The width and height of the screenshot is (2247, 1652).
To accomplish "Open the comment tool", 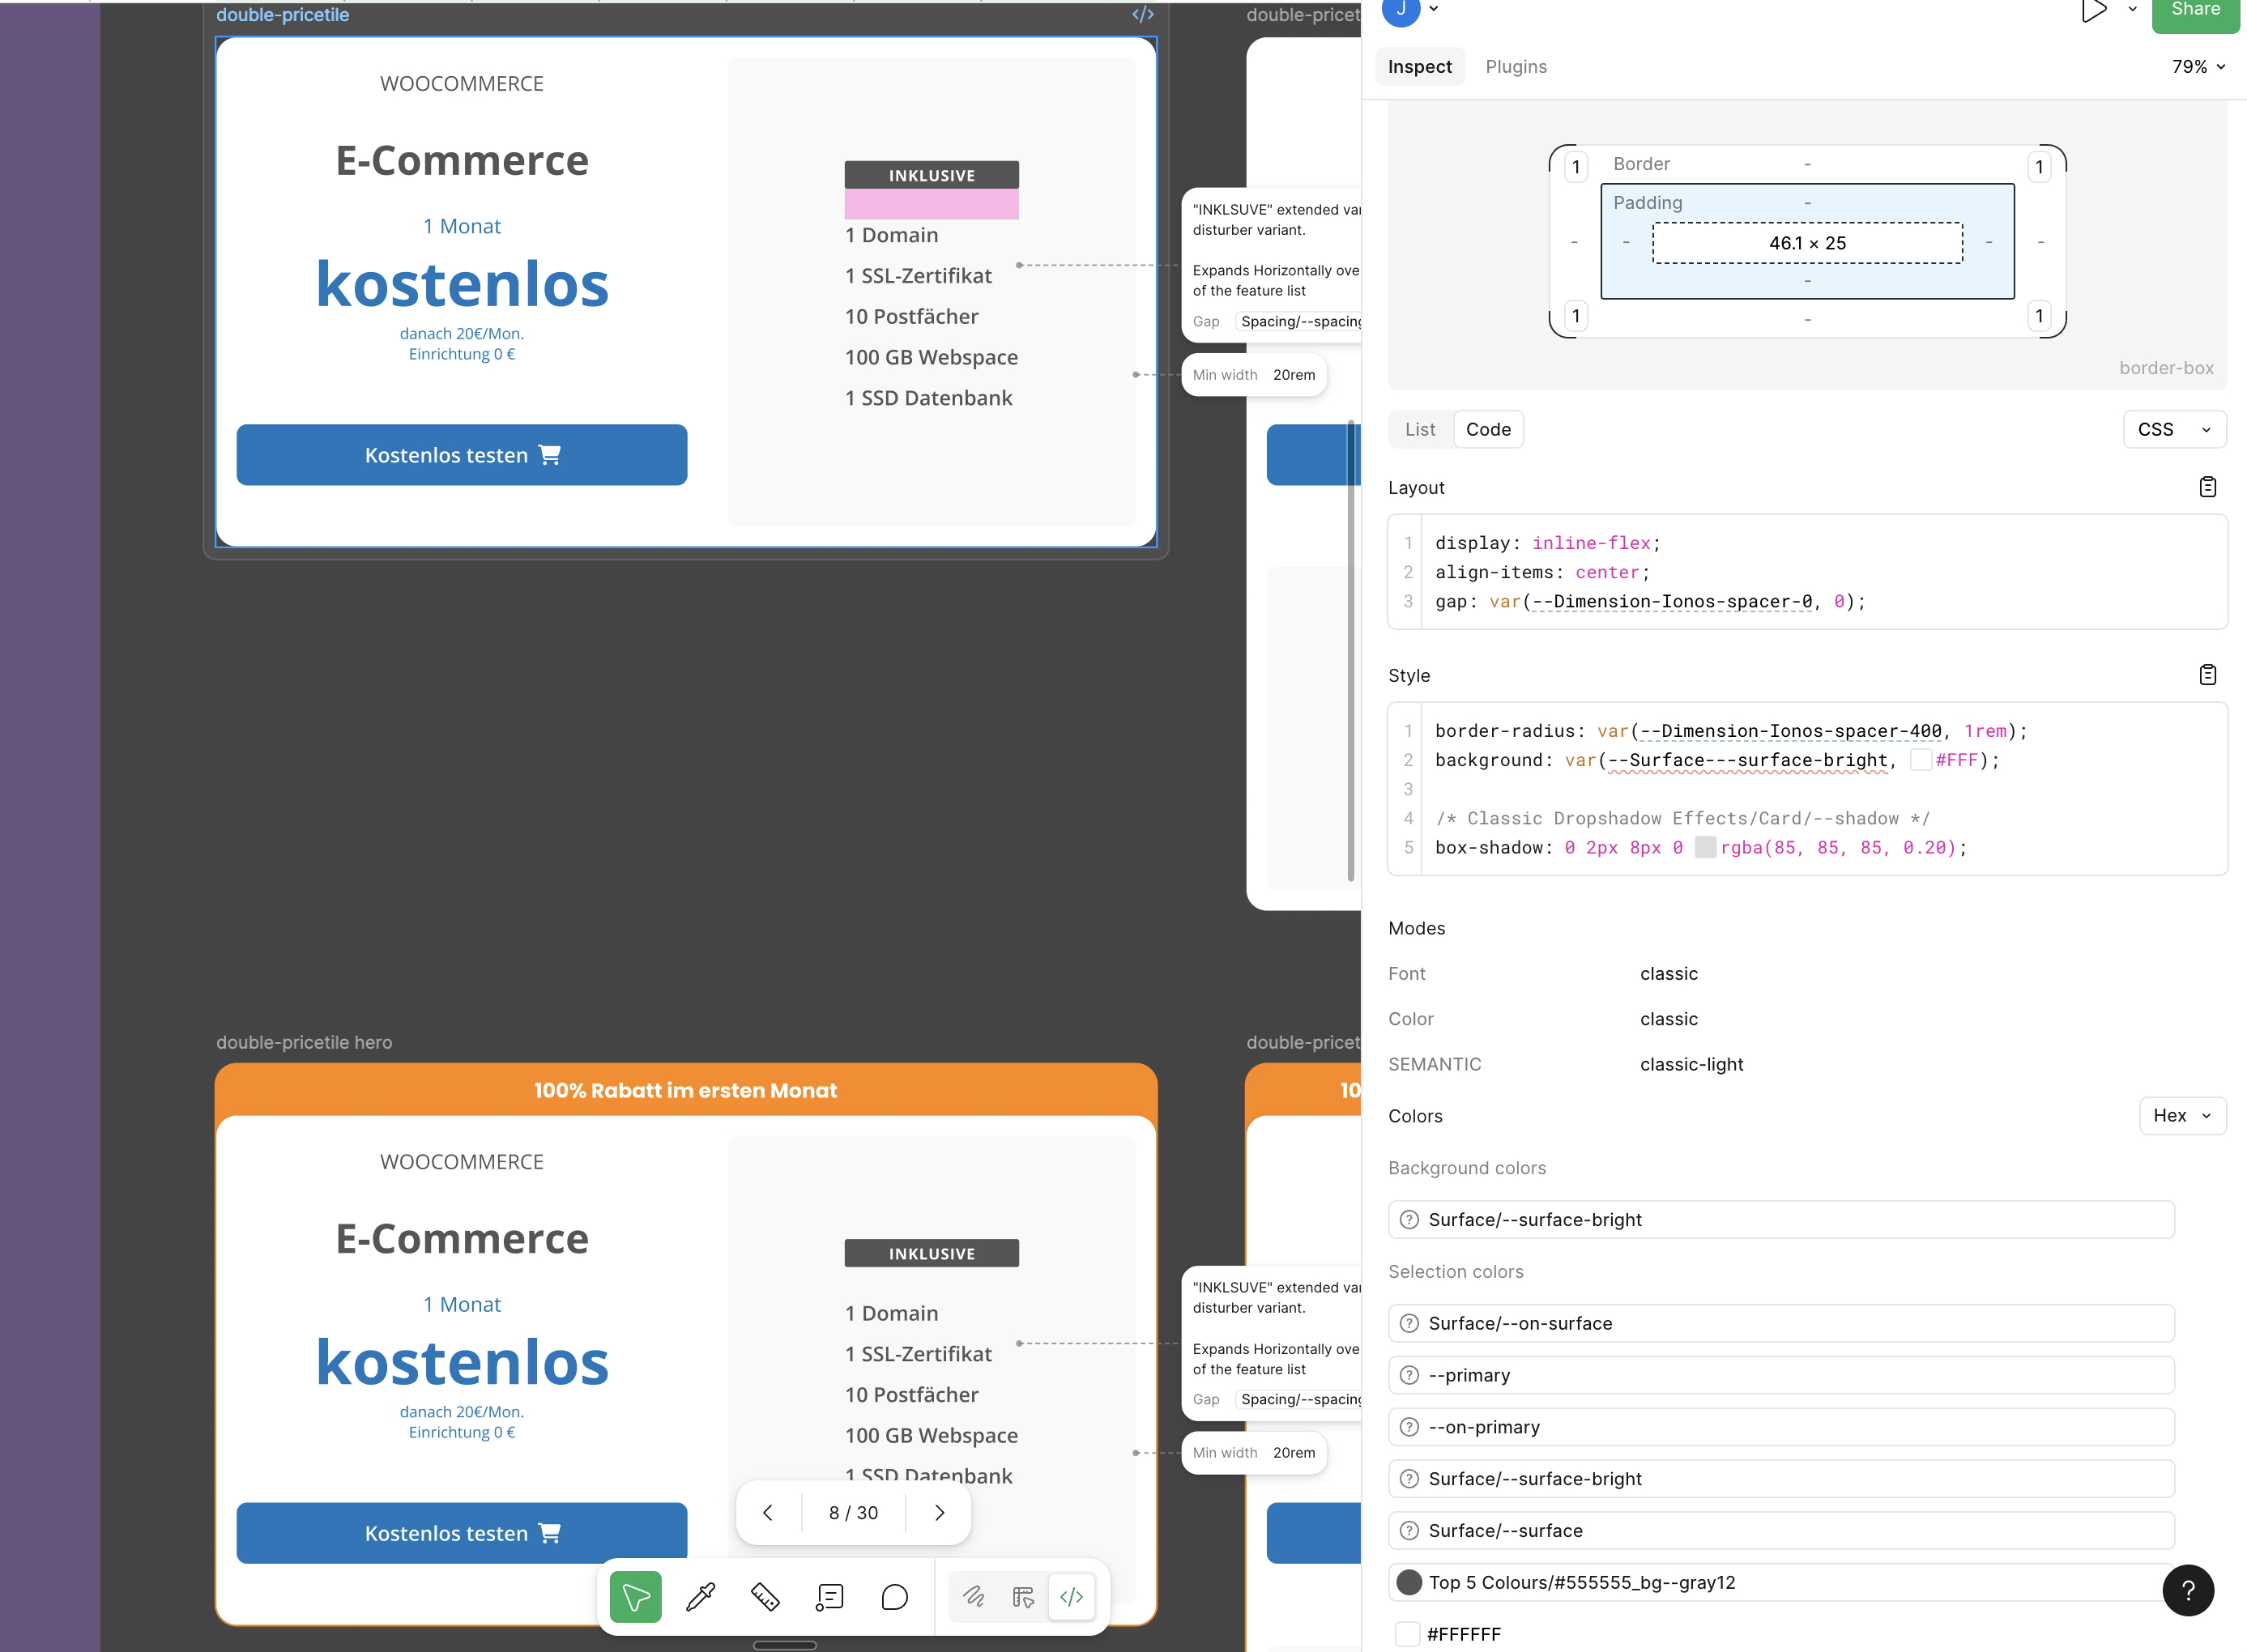I will pos(894,1597).
